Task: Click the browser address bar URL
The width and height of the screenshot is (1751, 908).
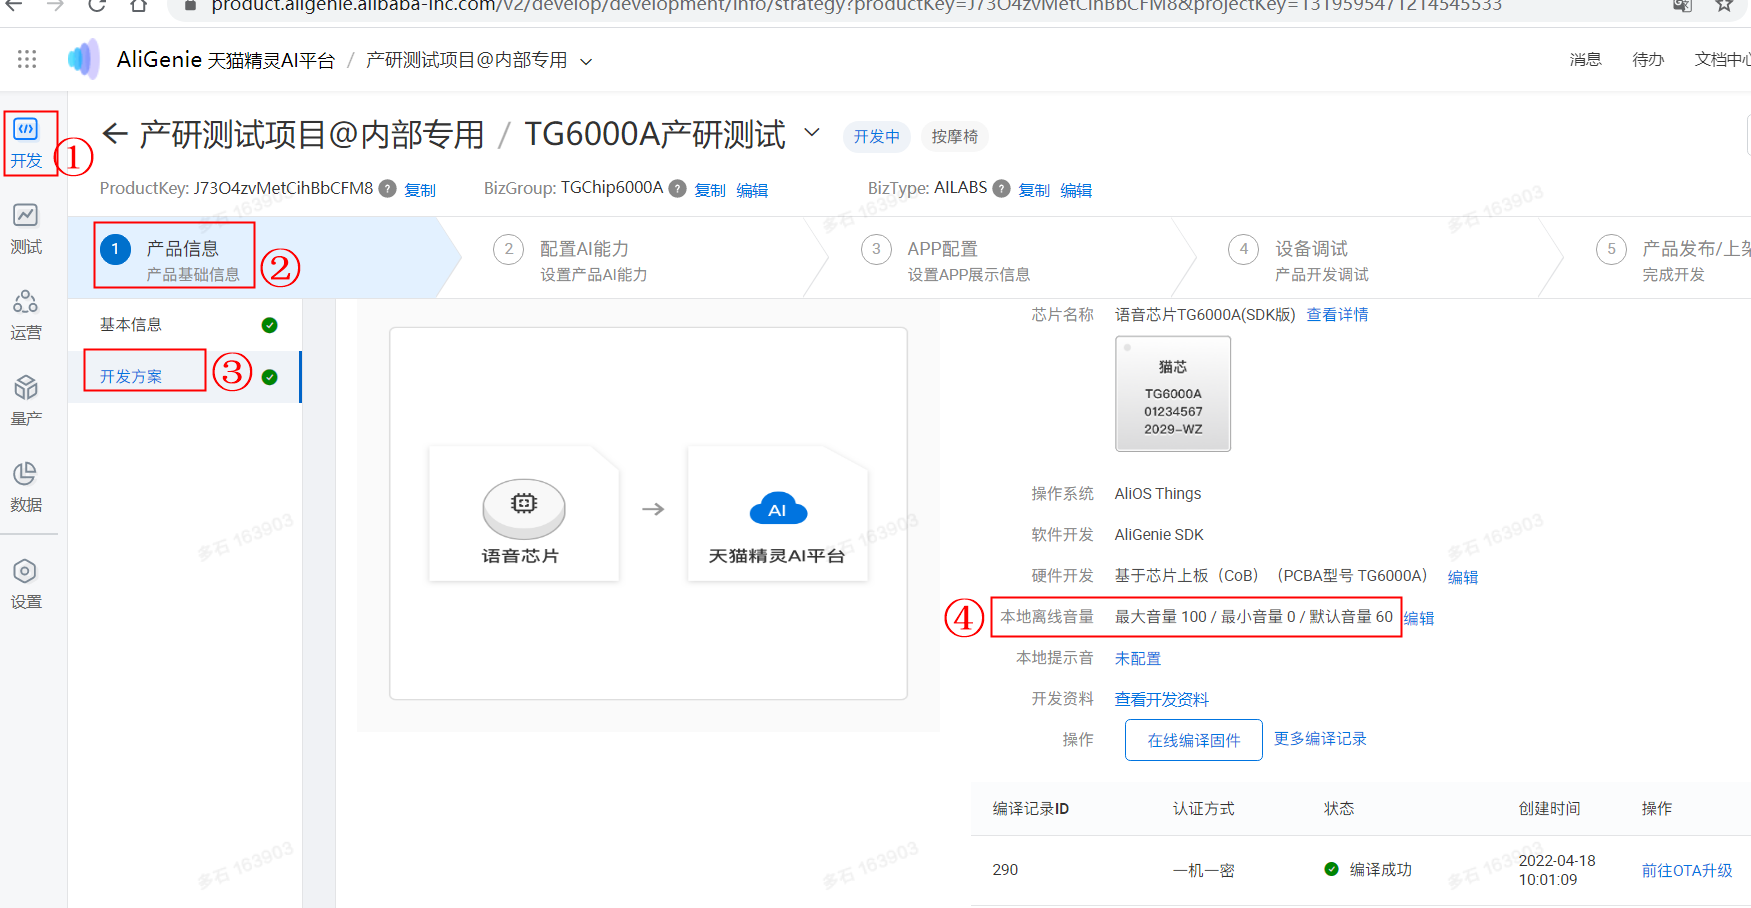Action: [x=856, y=6]
